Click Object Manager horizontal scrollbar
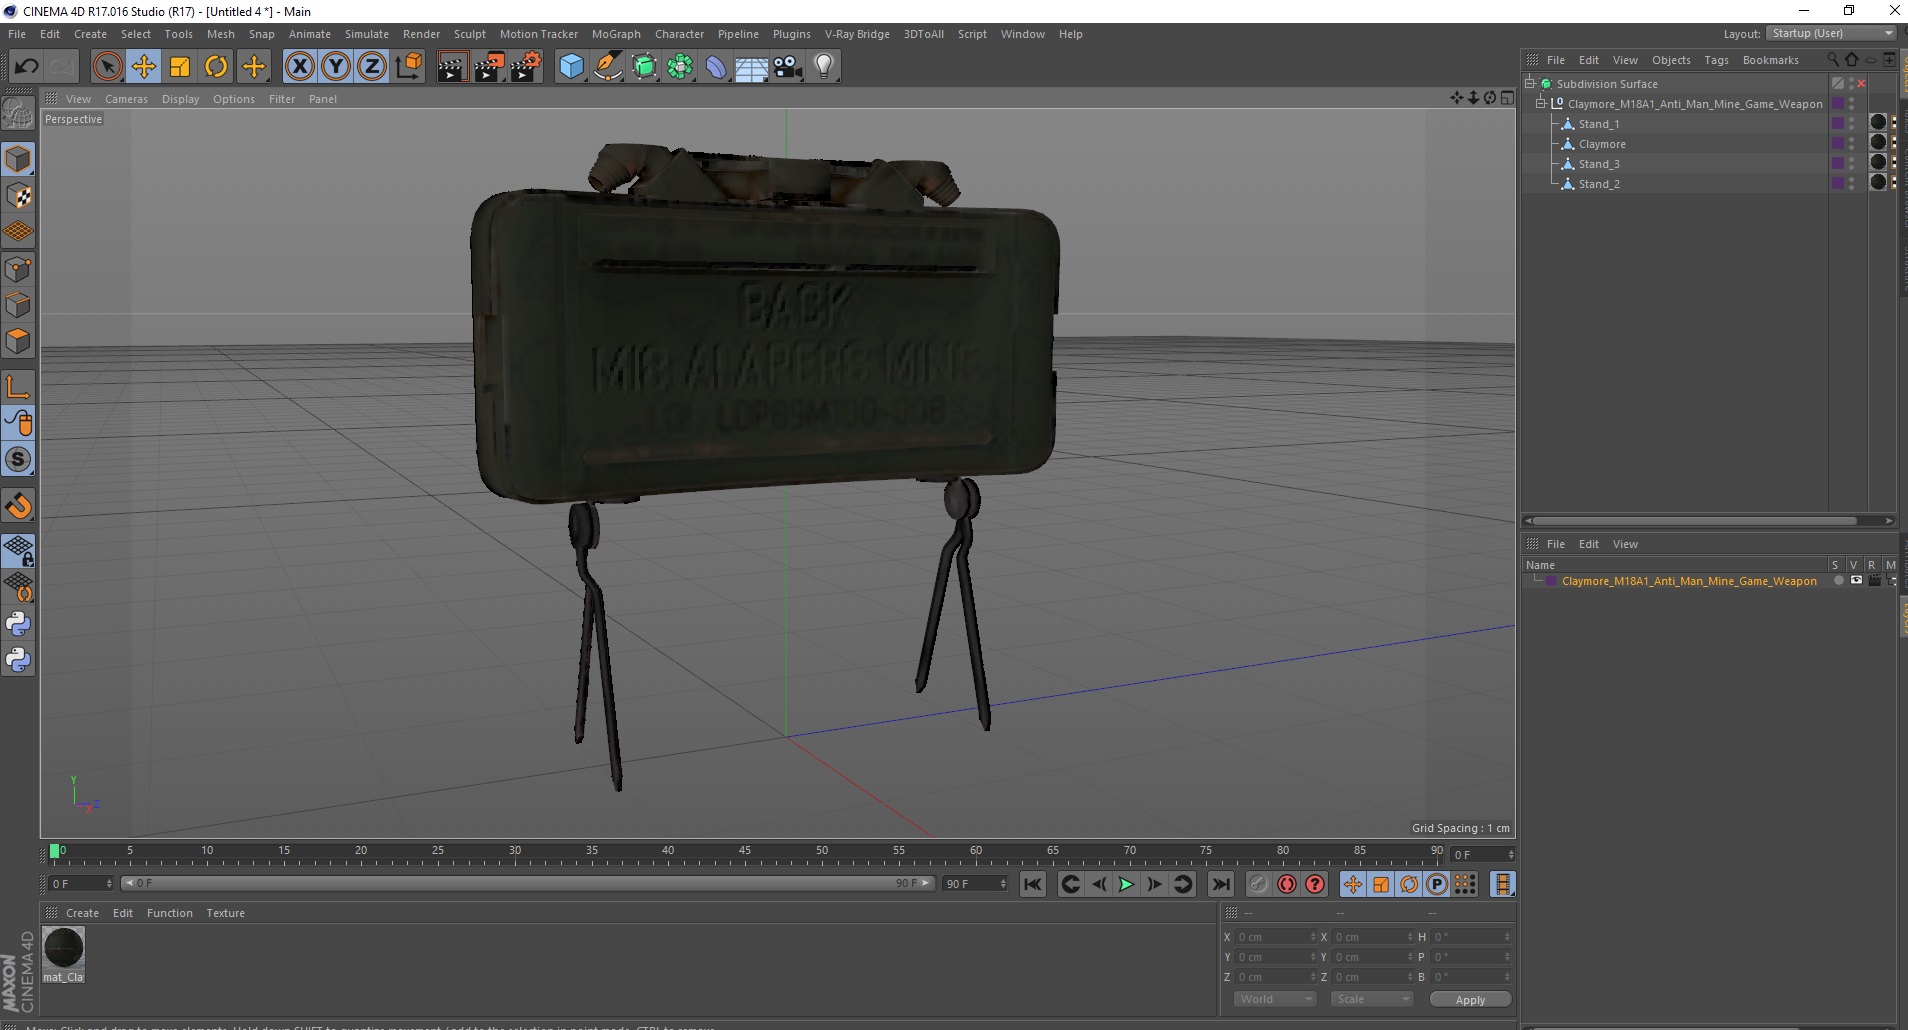Viewport: 1908px width, 1030px height. coord(1695,520)
